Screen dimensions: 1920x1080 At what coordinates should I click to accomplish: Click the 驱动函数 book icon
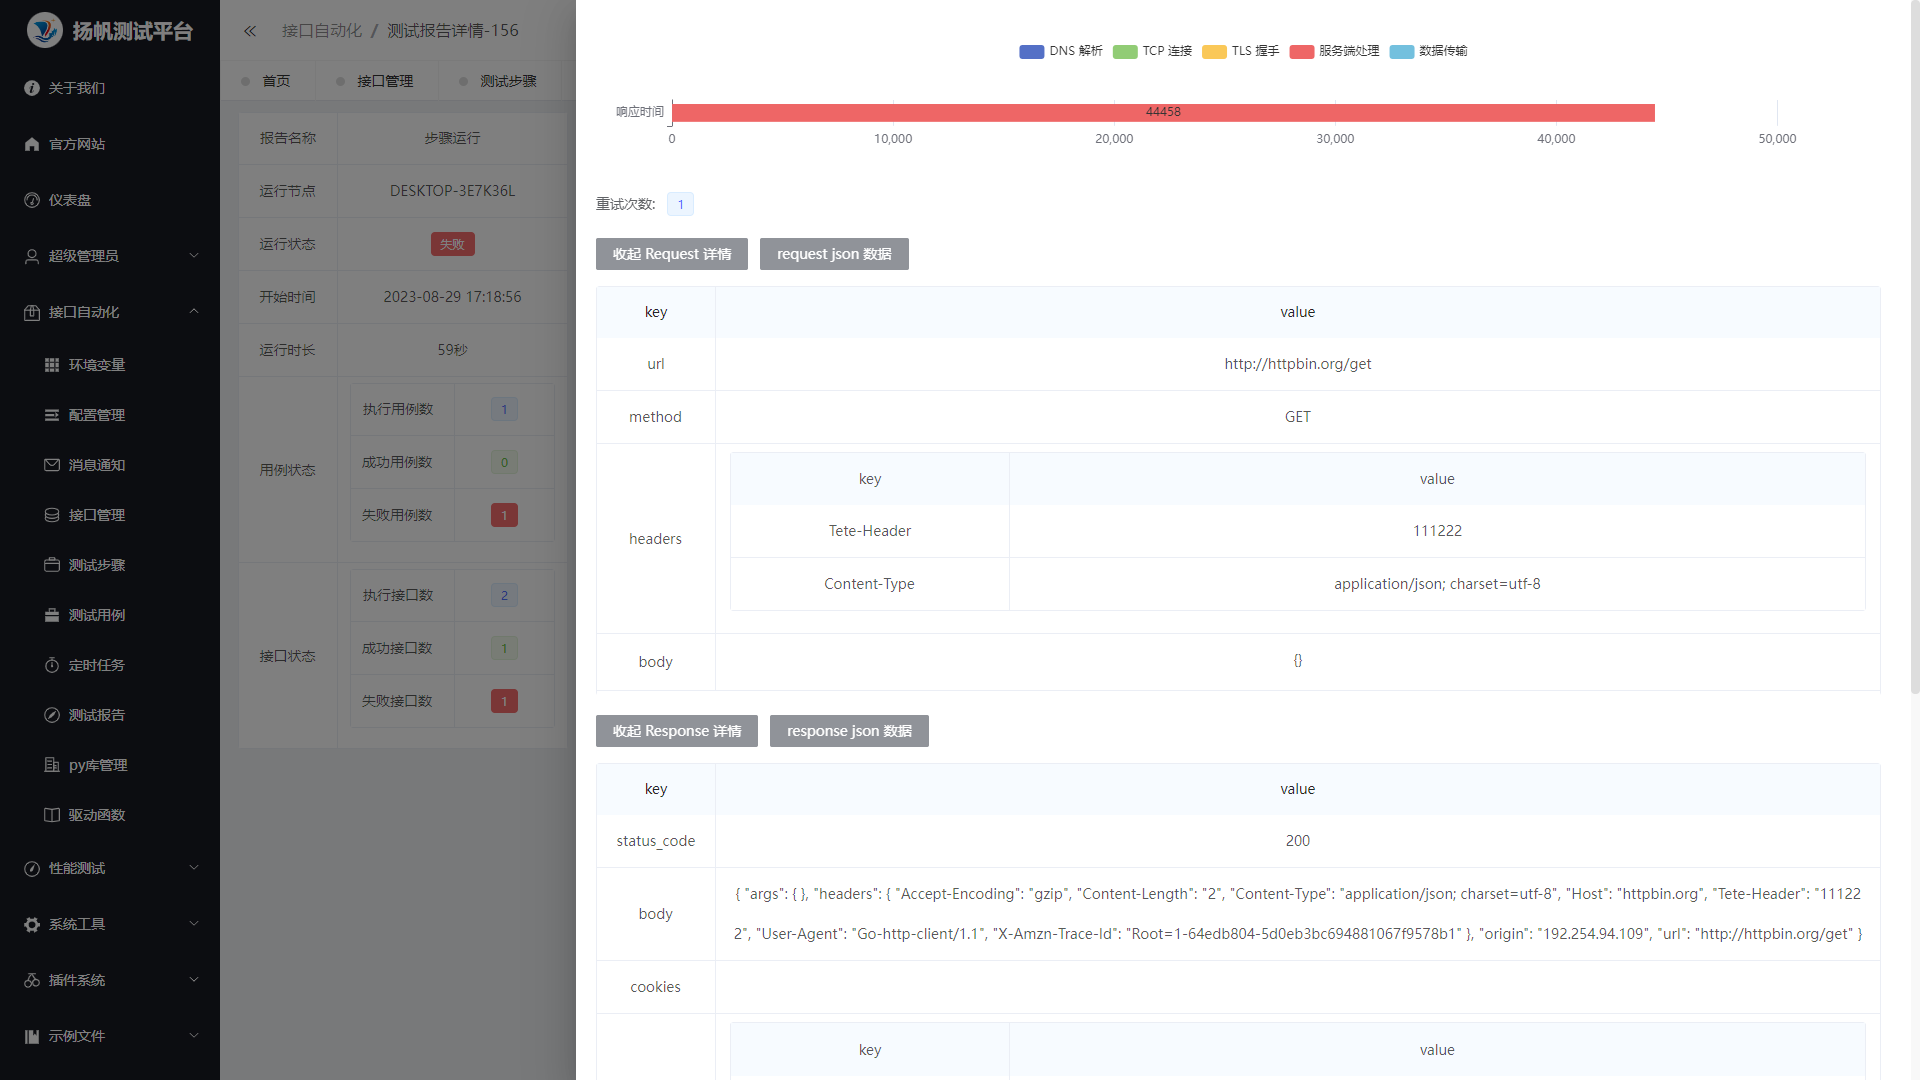52,815
